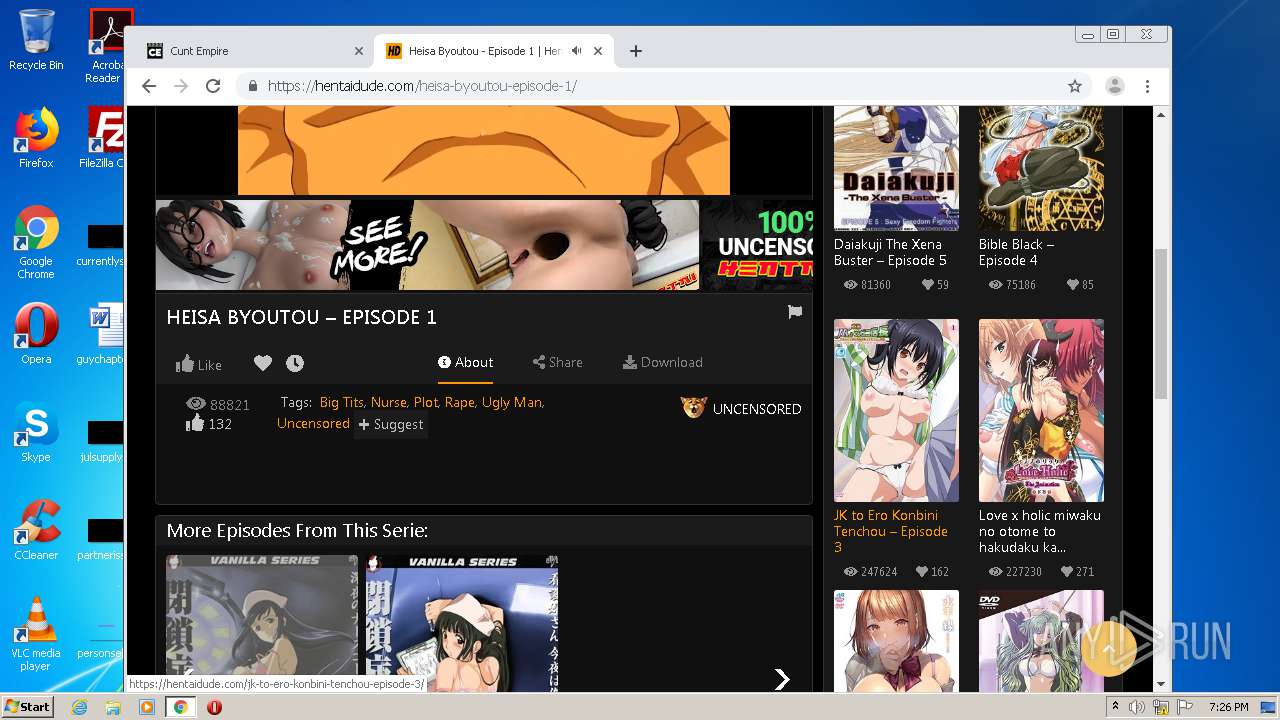Screen dimensions: 1280x720
Task: Open the Action Center flag in tray
Action: [x=1183, y=707]
